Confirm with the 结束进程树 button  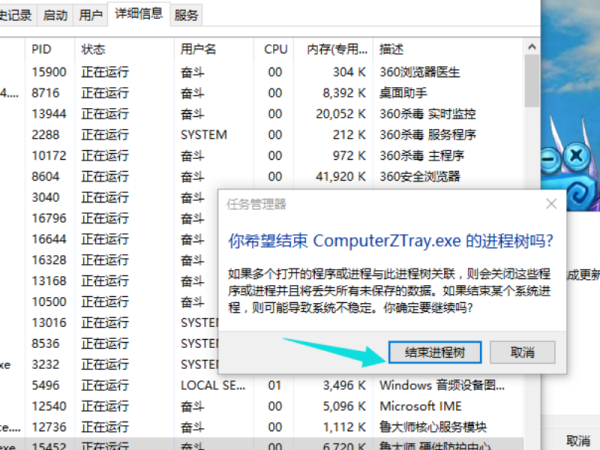coord(435,352)
